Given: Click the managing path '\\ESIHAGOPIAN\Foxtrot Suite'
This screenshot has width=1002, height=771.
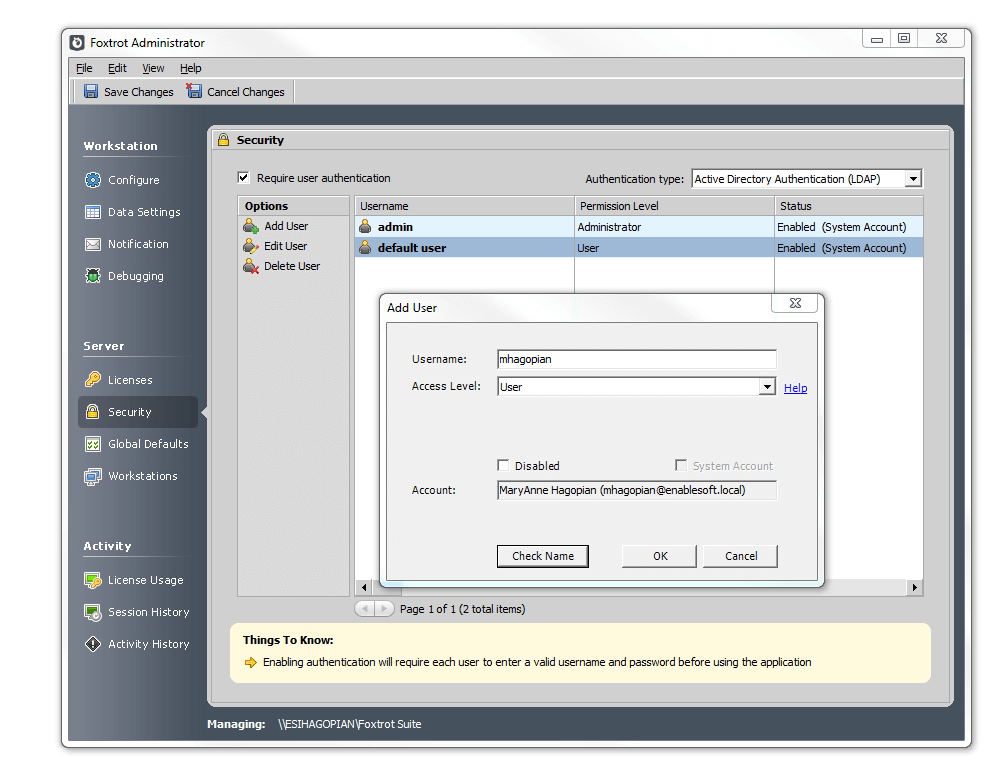Looking at the screenshot, I should coord(350,724).
